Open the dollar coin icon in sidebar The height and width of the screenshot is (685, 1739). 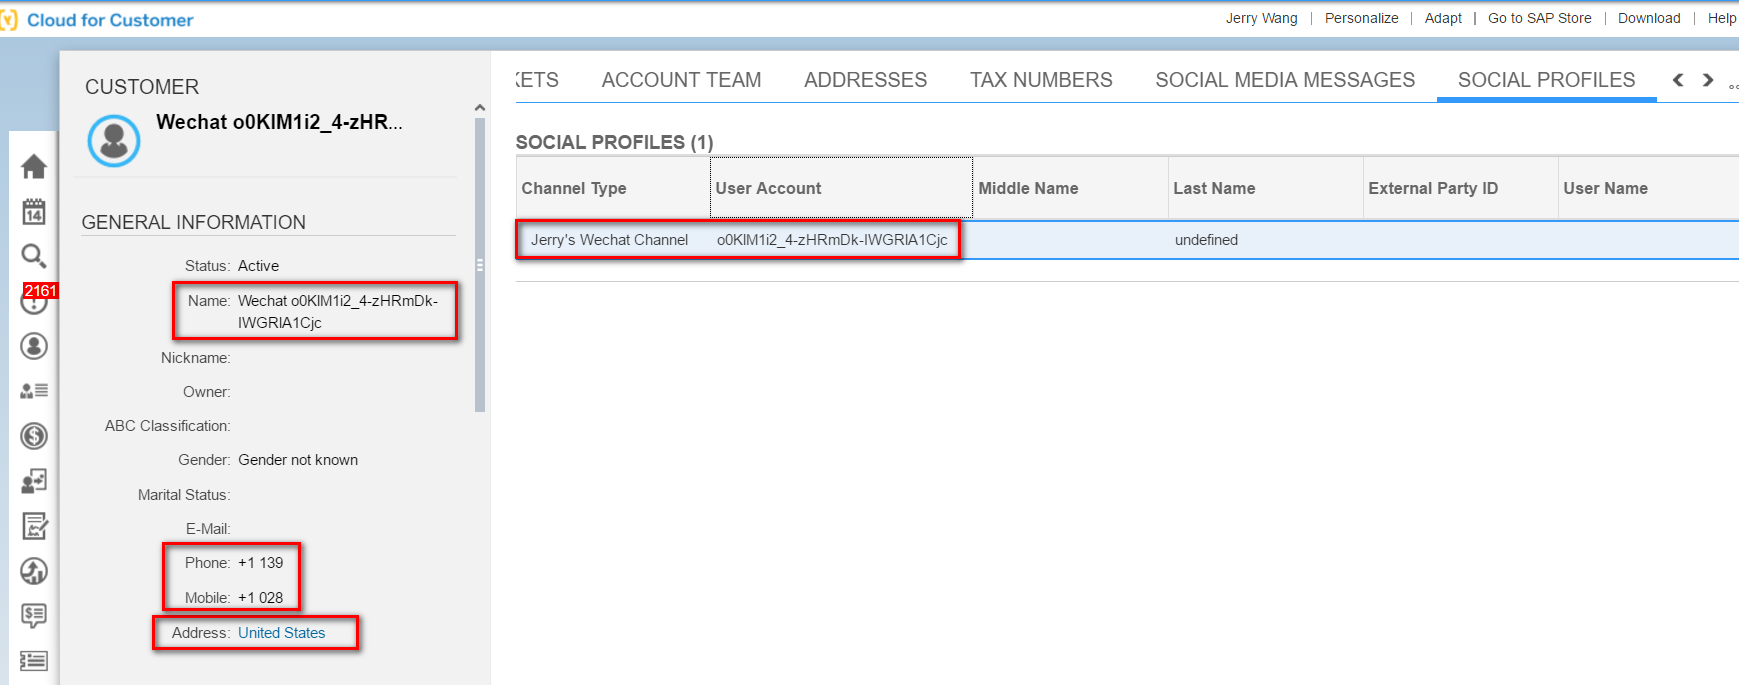(x=34, y=436)
